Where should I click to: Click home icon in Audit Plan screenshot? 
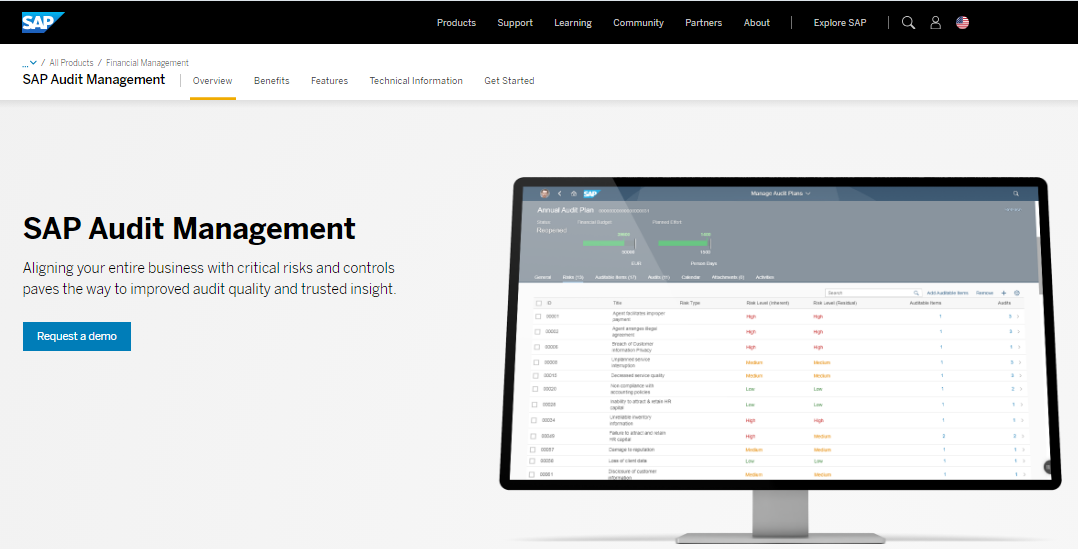point(574,194)
